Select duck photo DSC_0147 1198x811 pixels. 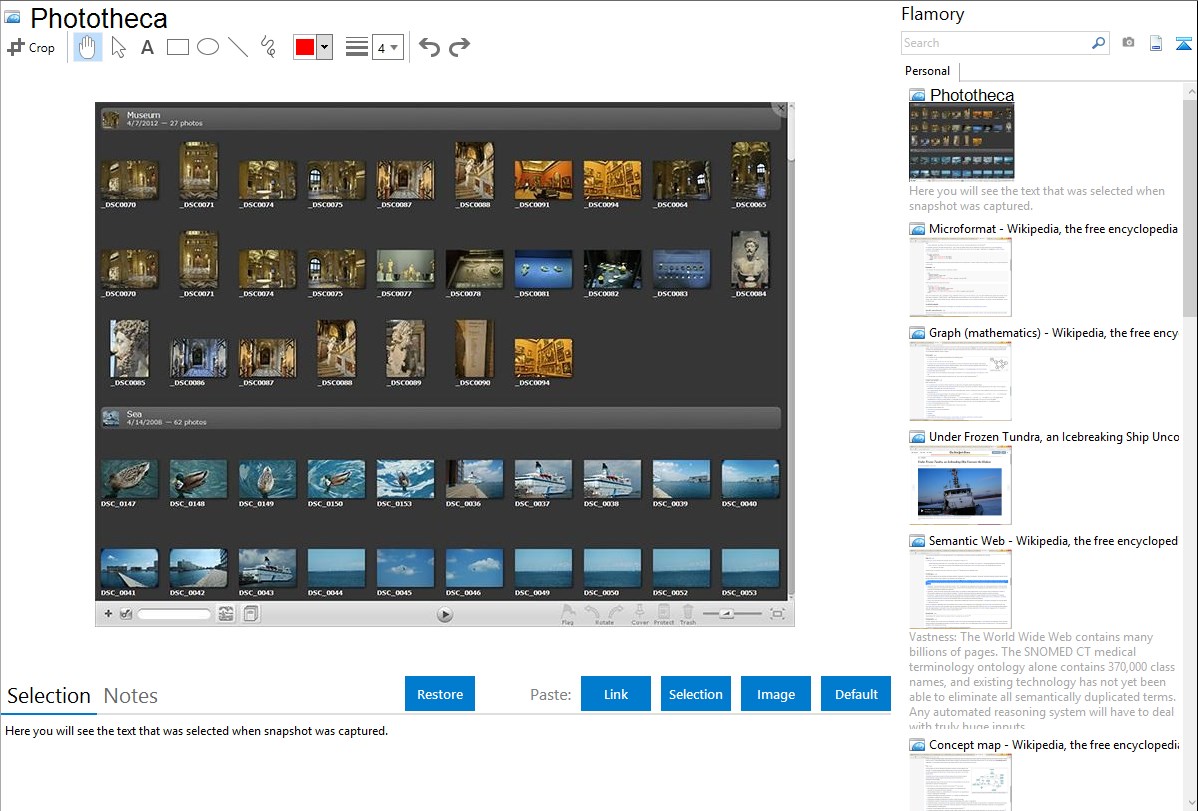(x=130, y=479)
